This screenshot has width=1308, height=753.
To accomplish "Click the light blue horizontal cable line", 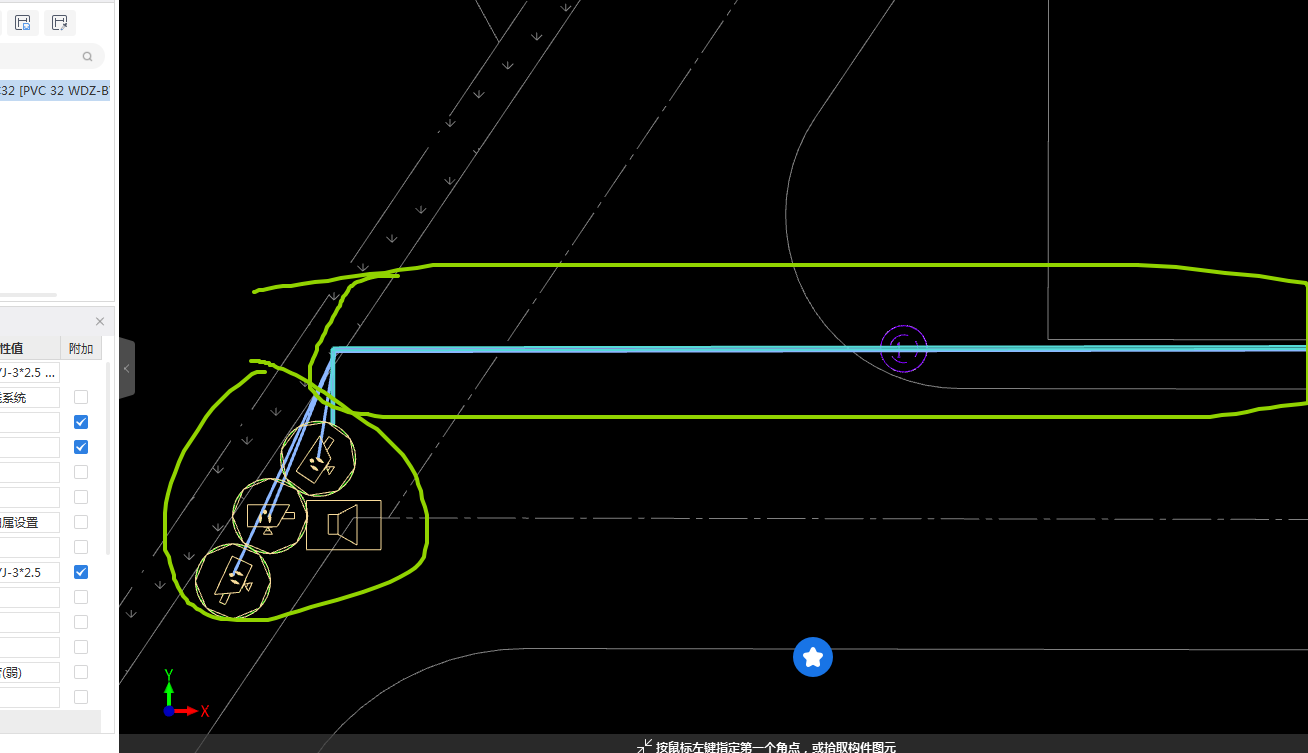I will coord(820,349).
